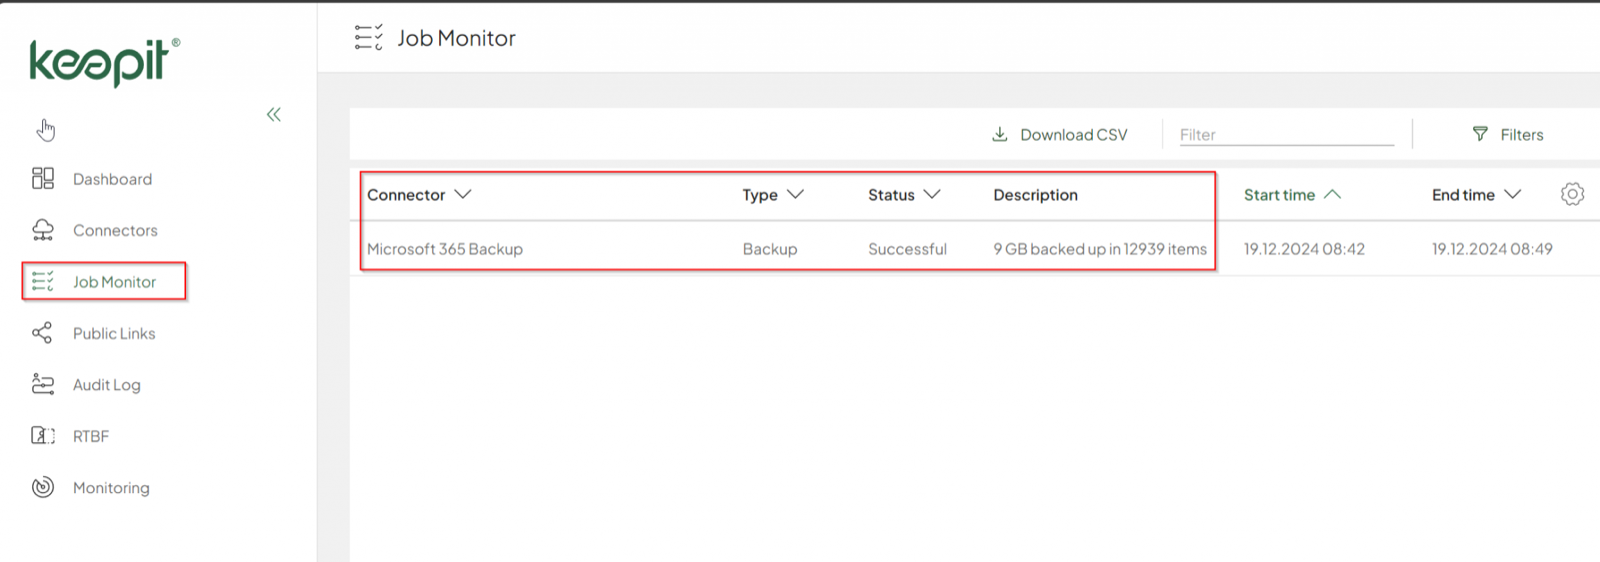The image size is (1600, 562).
Task: Expand the Type column dropdown
Action: (x=796, y=194)
